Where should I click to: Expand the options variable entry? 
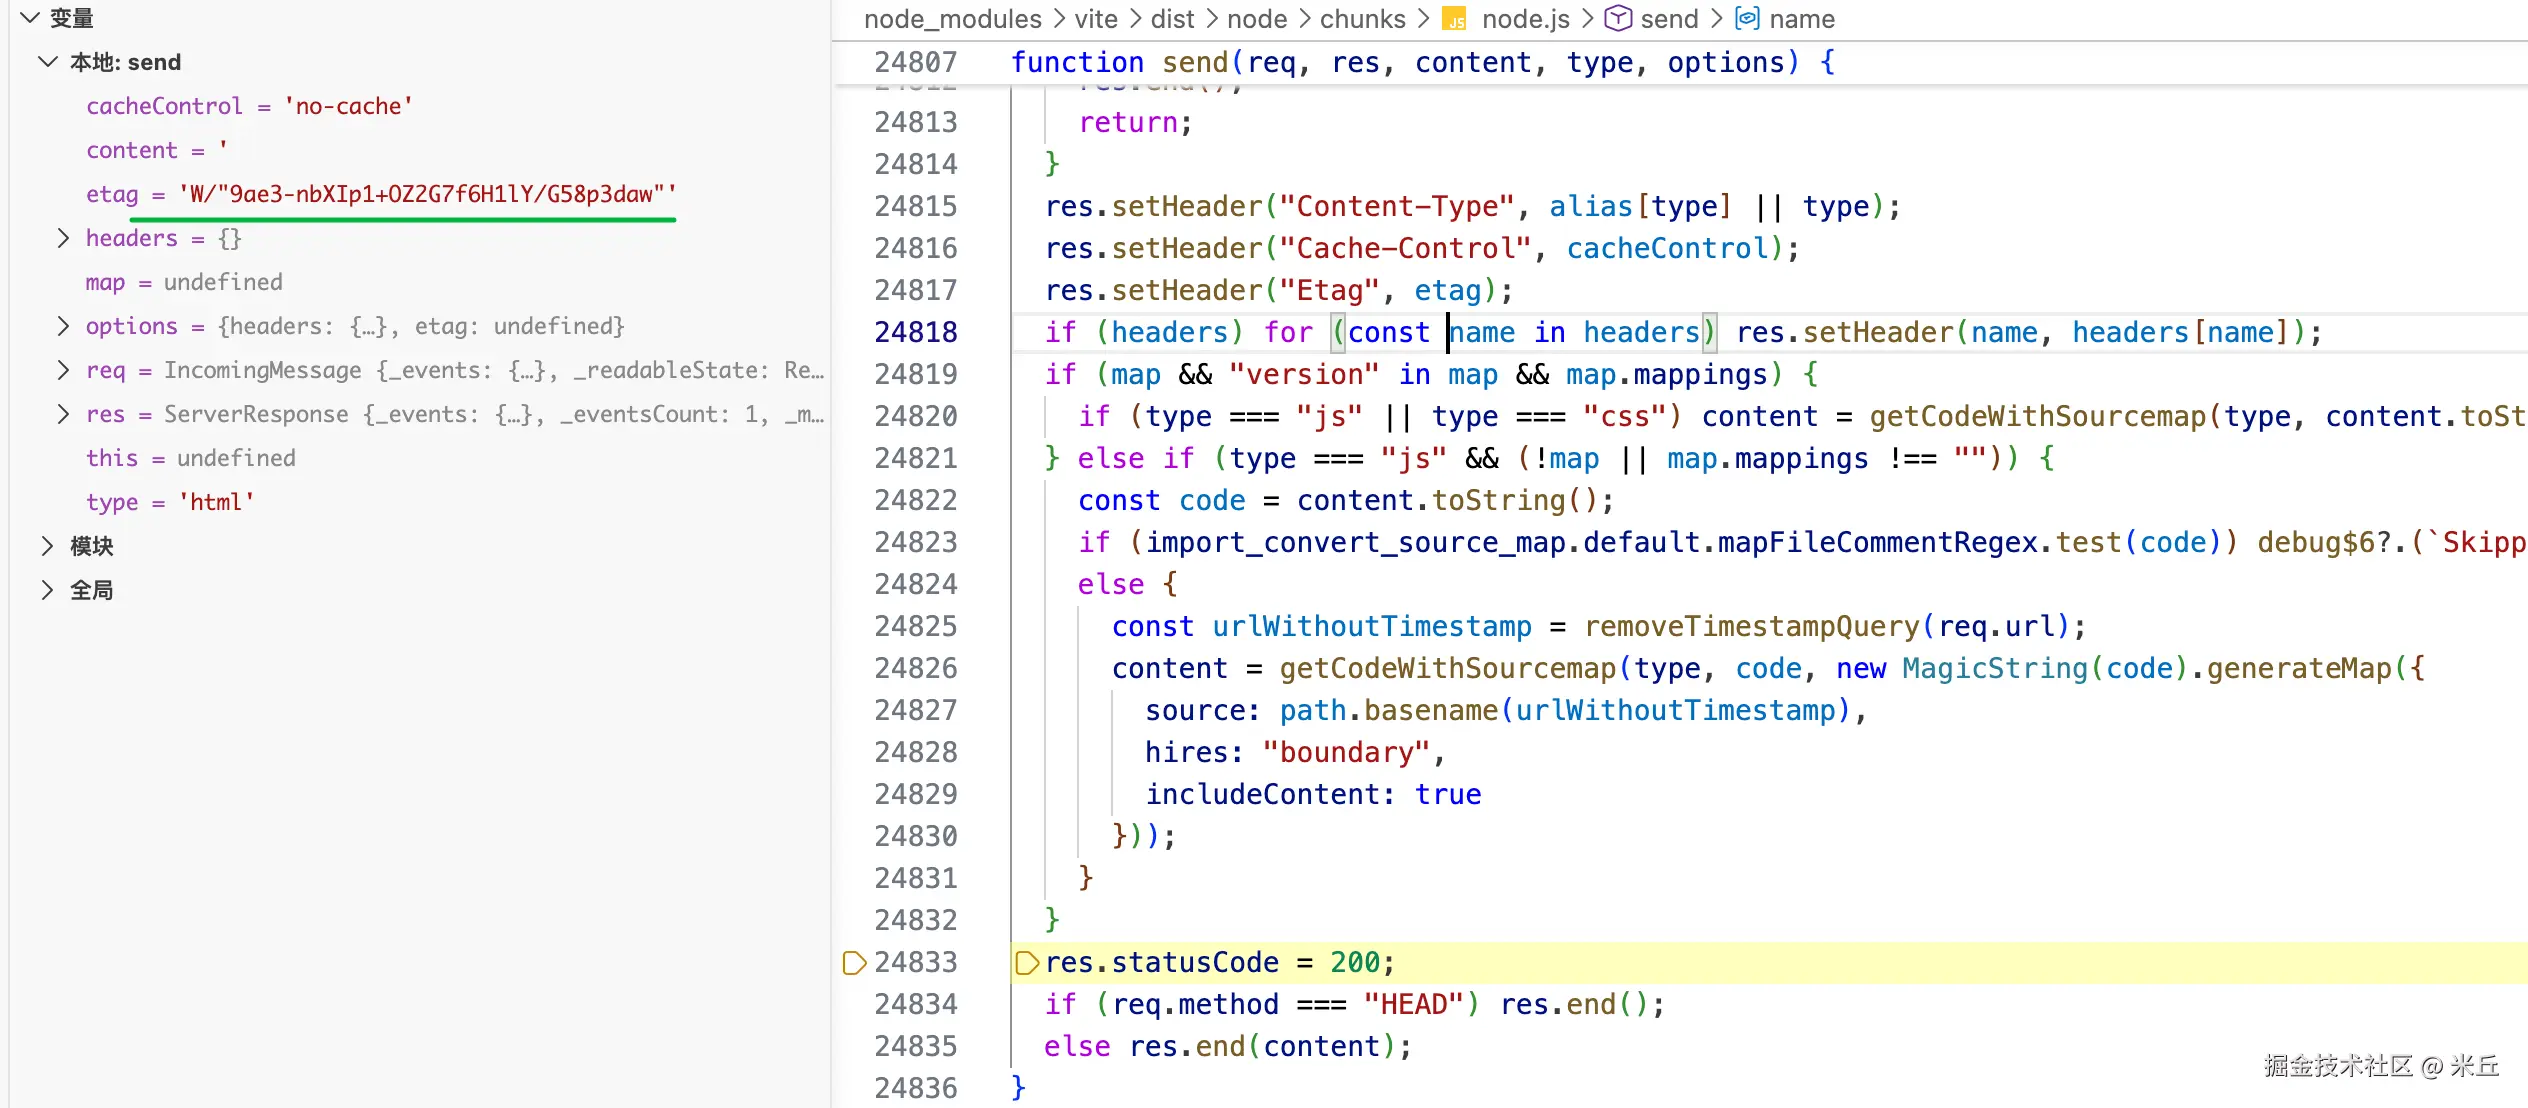click(x=63, y=326)
